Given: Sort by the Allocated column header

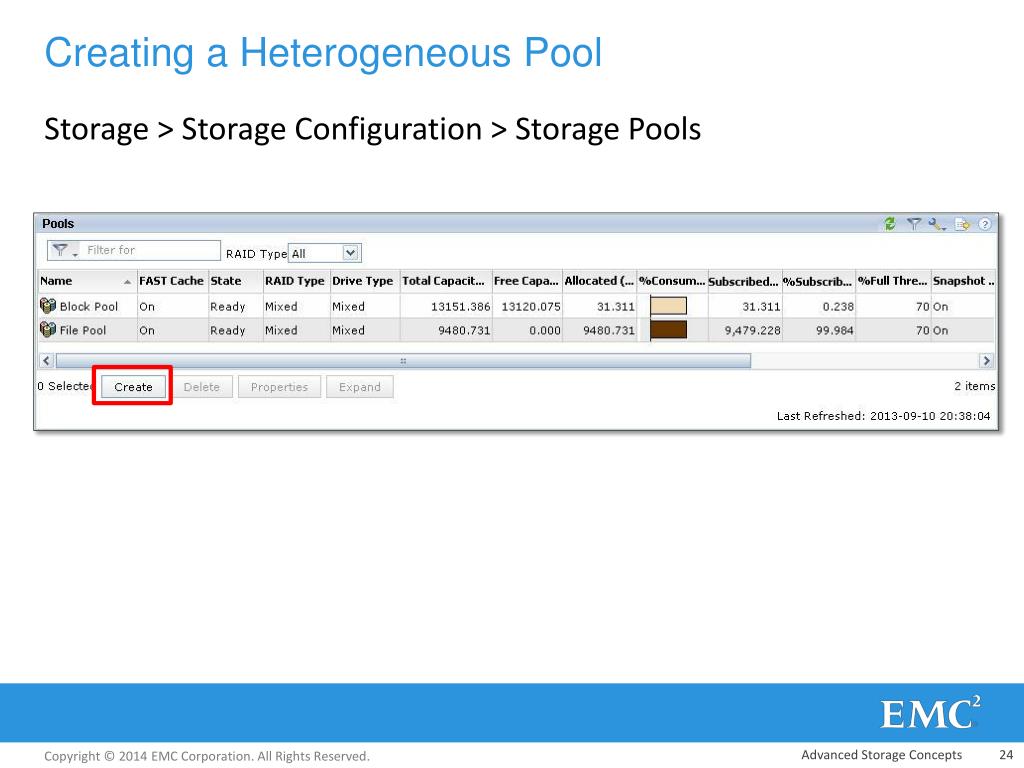Looking at the screenshot, I should point(600,281).
